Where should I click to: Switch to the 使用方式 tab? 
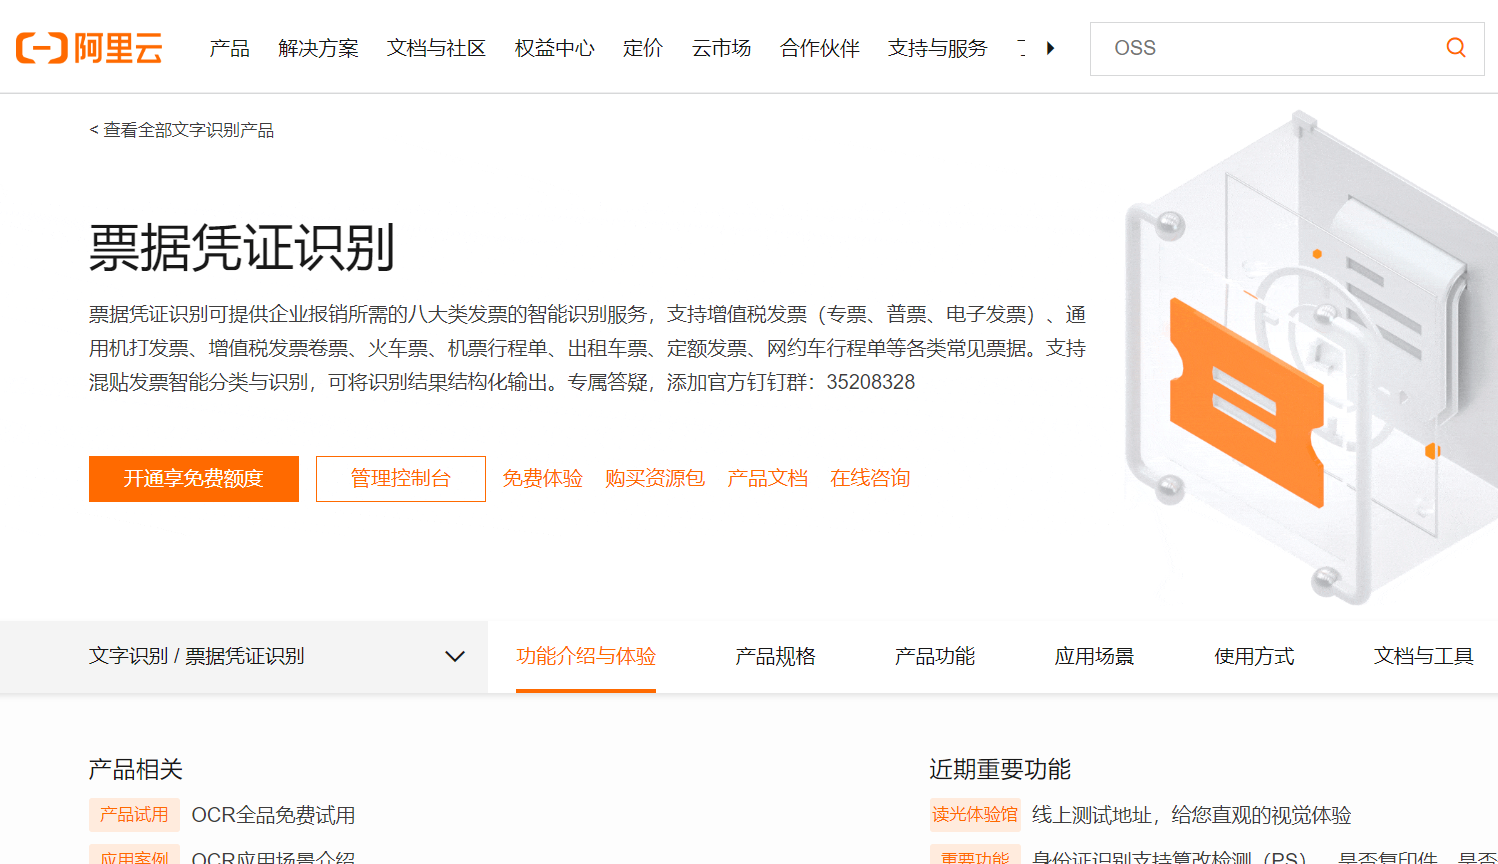1254,656
